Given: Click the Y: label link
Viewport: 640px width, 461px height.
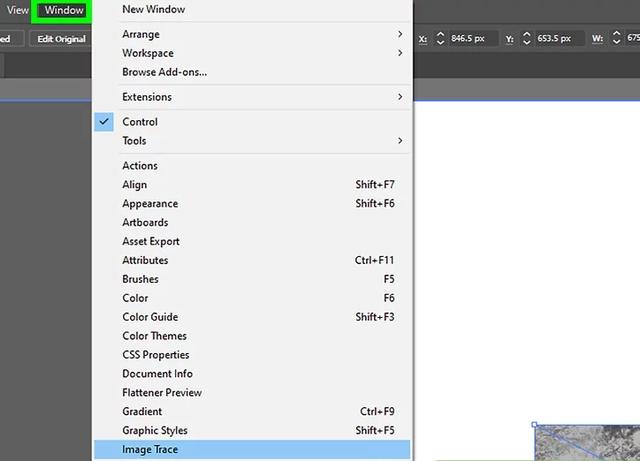Looking at the screenshot, I should [509, 39].
